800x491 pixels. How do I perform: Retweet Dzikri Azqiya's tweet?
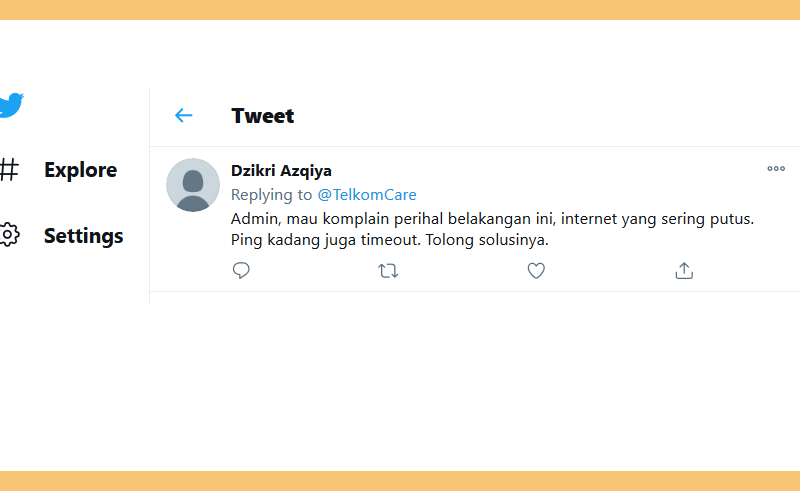pos(388,271)
